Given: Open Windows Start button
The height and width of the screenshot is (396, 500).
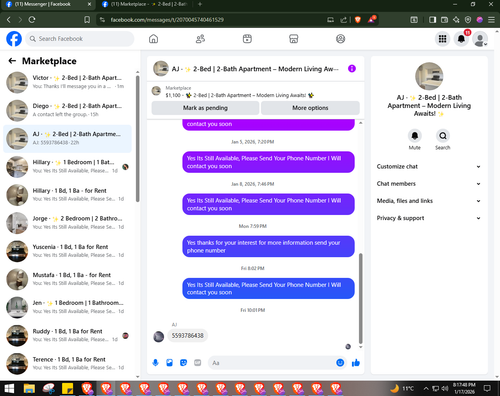Looking at the screenshot, I should pos(9,388).
